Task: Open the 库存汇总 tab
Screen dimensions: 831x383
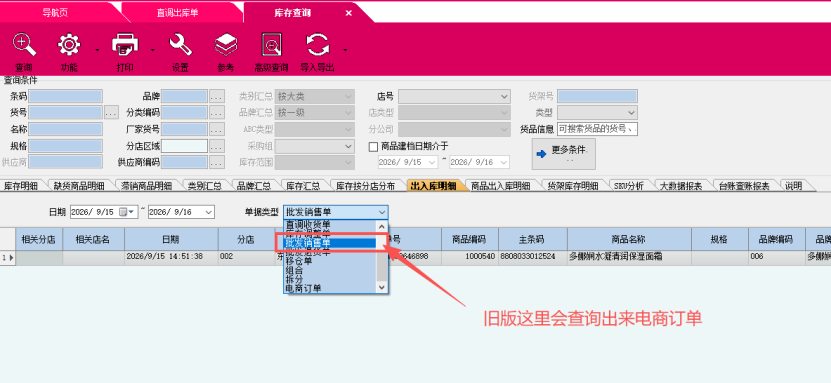Action: pyautogui.click(x=303, y=186)
